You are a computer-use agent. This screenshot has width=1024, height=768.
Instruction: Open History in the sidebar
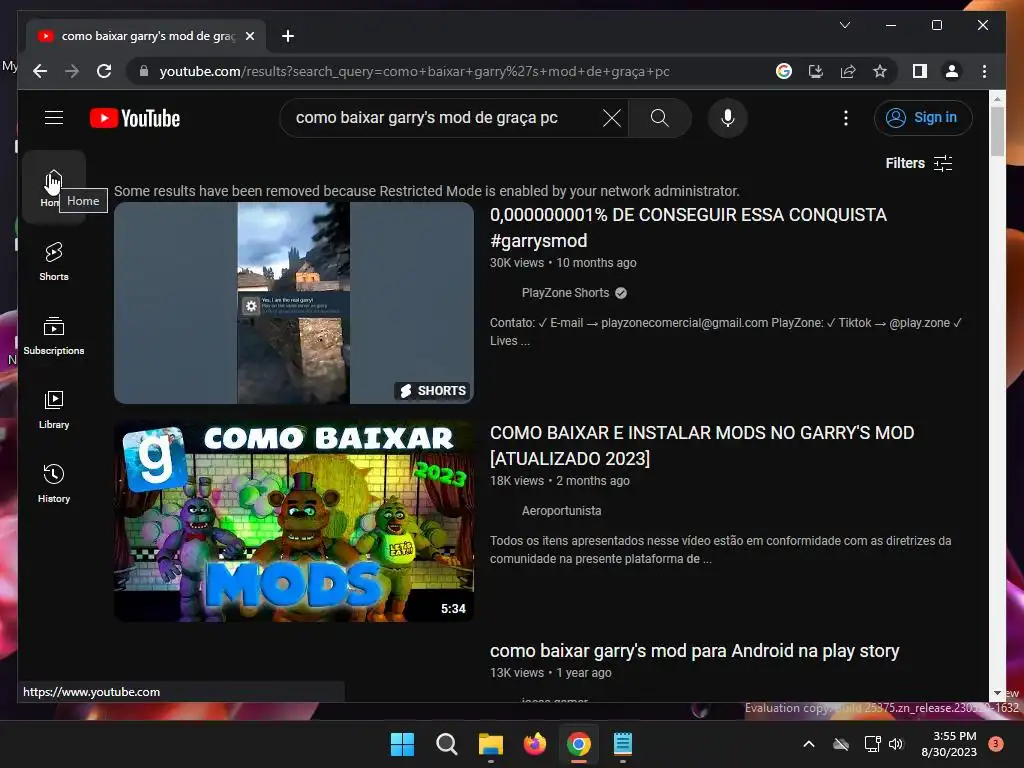(x=54, y=483)
